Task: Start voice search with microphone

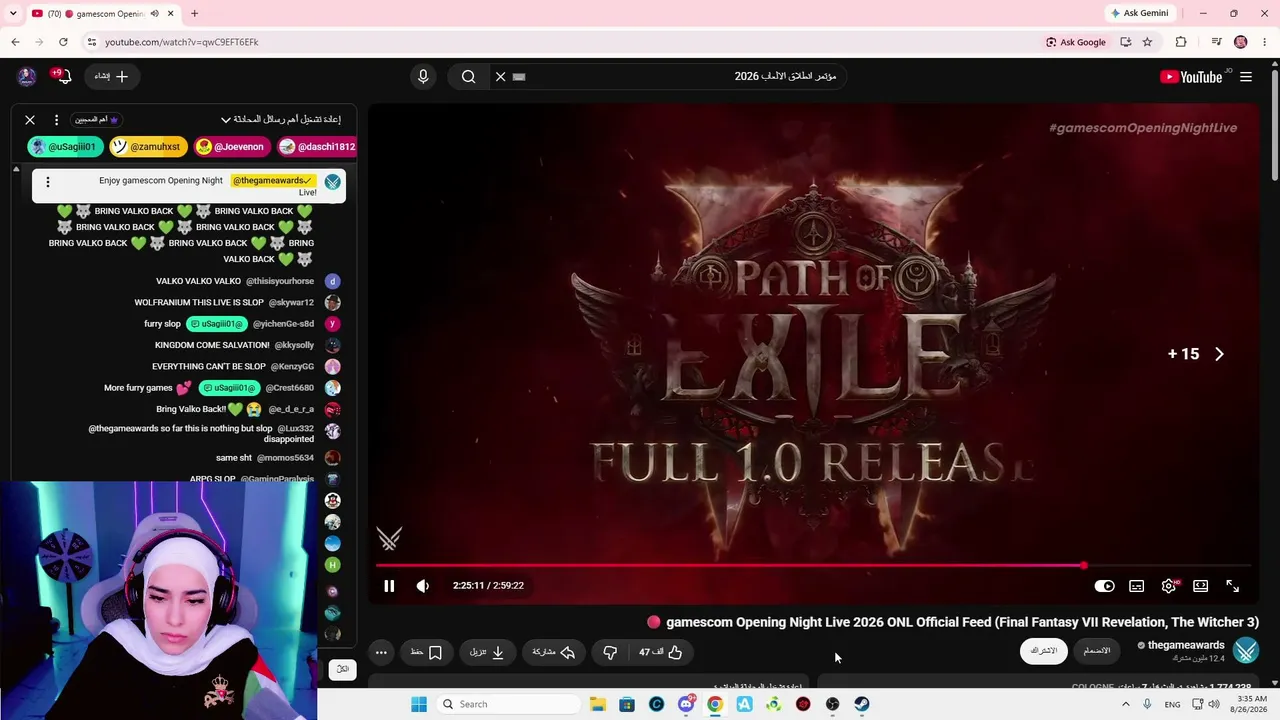Action: tap(423, 76)
